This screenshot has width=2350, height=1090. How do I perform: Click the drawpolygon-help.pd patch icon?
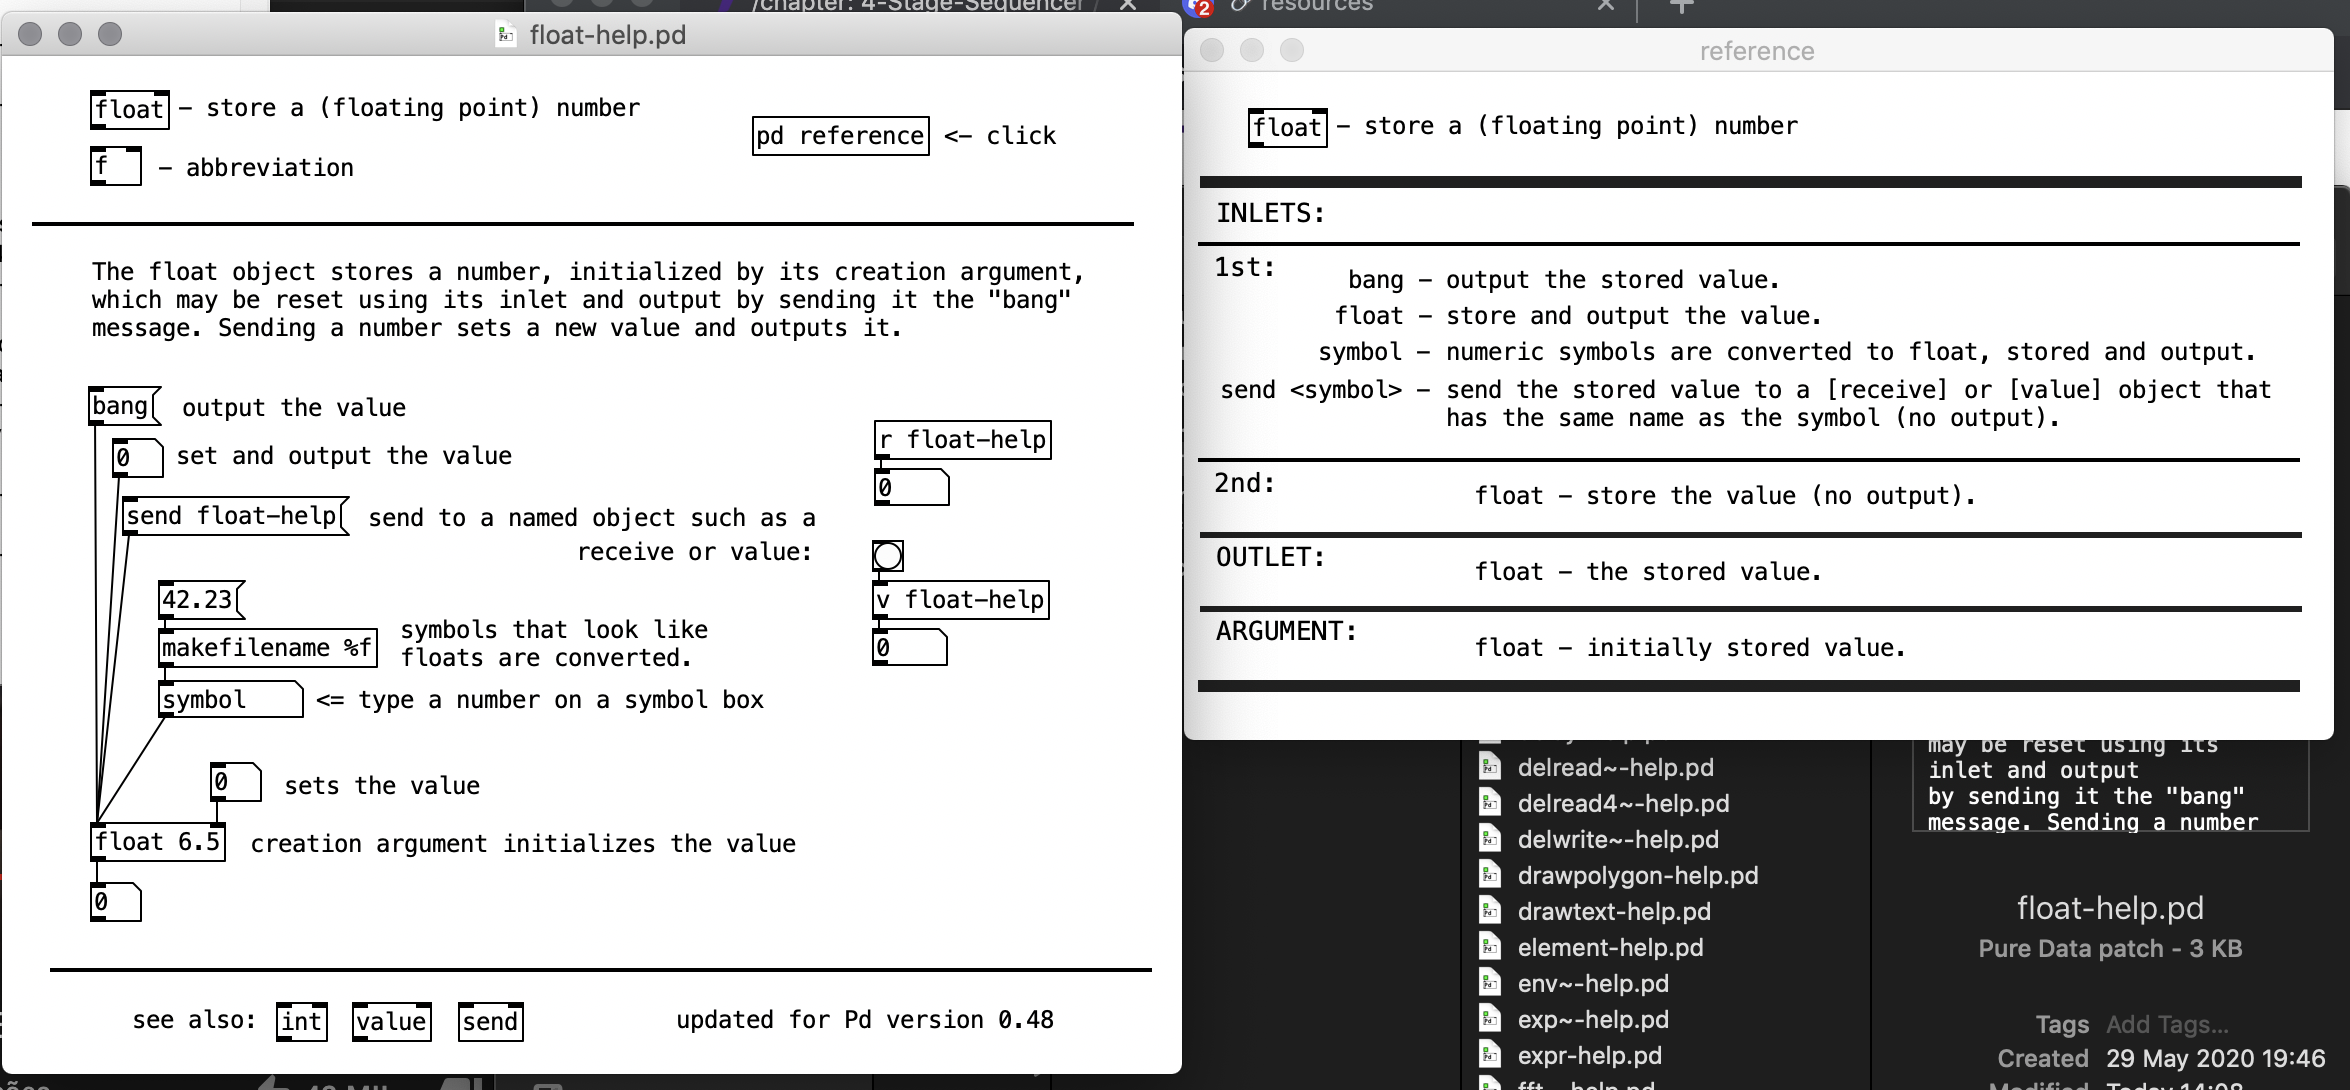[x=1491, y=875]
